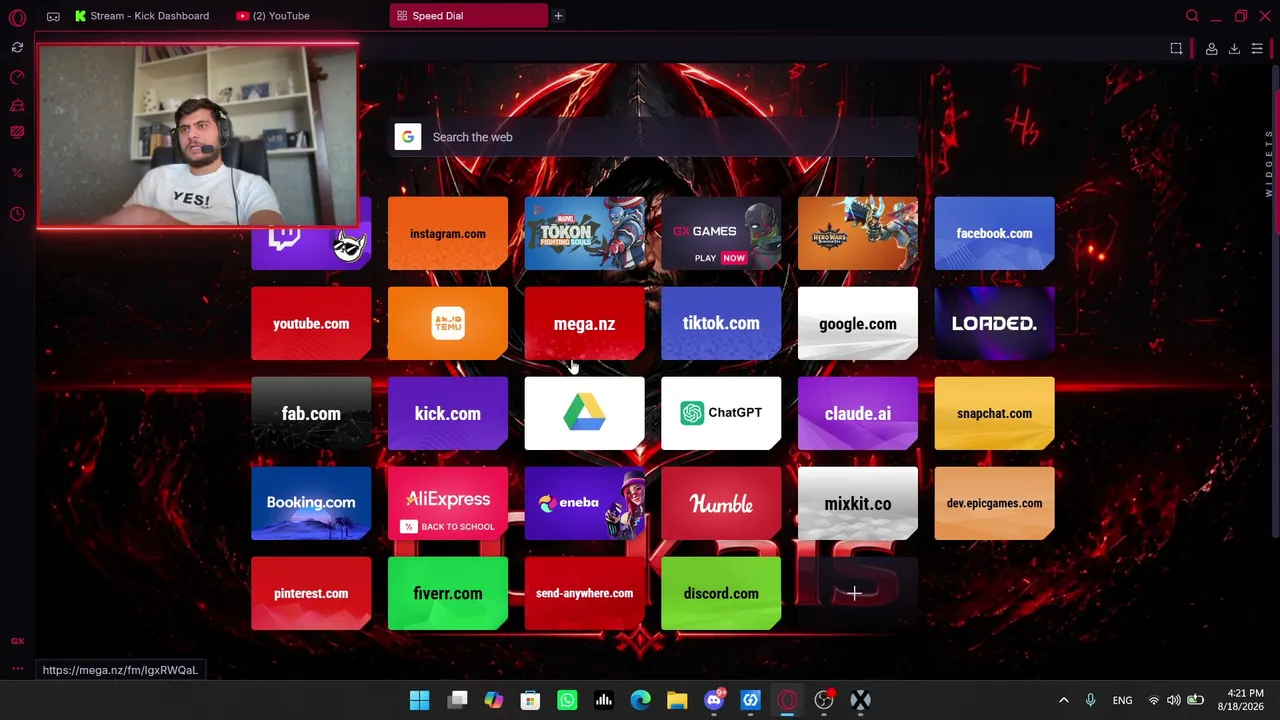Open the tab search magnifier icon

(1192, 16)
